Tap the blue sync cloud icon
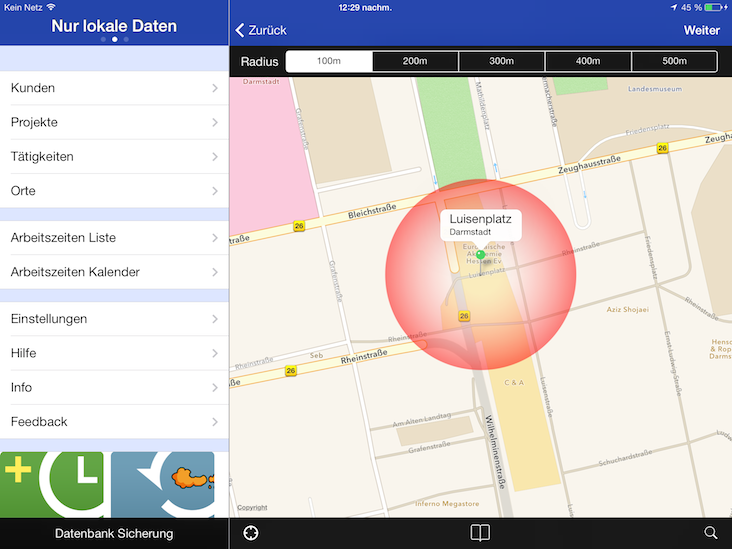732x549 pixels. [162, 485]
